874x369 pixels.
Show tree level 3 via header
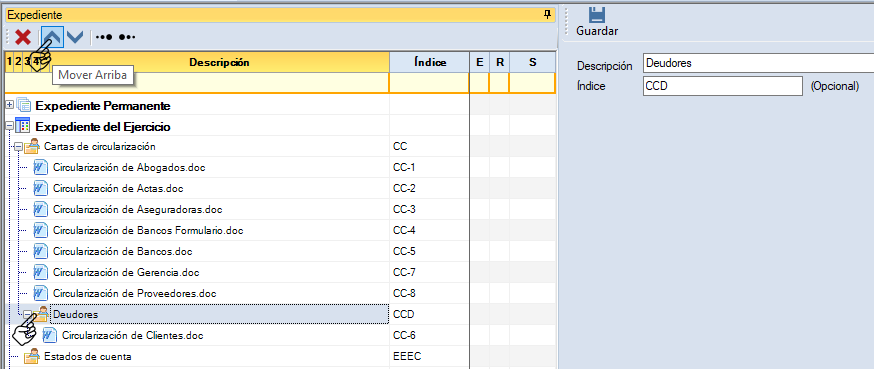point(26,62)
